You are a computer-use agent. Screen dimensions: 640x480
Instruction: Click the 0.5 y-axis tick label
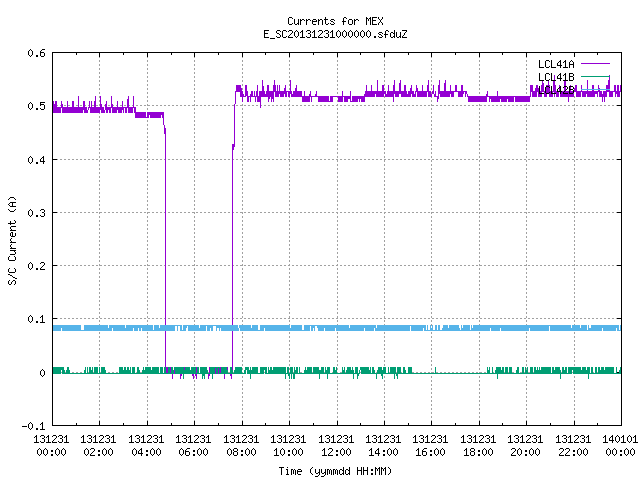tap(36, 106)
